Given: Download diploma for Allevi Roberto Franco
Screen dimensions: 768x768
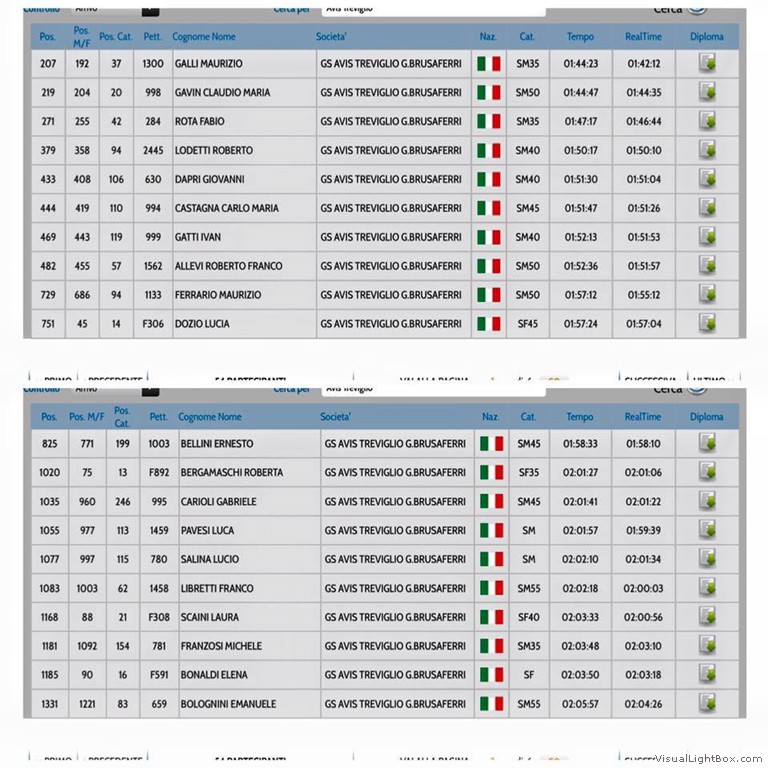Looking at the screenshot, I should [707, 265].
